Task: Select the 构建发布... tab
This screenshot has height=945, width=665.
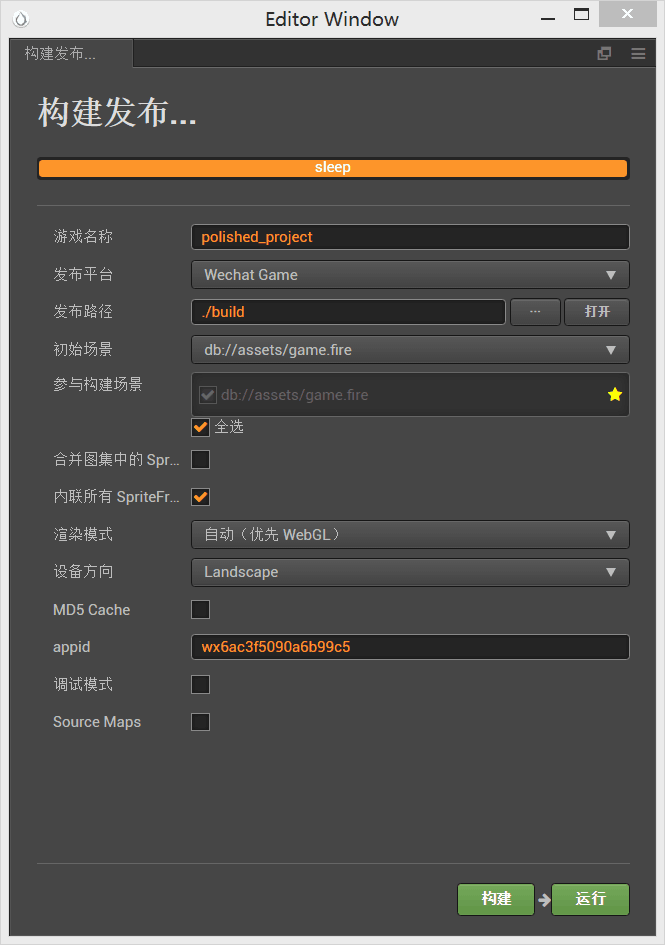Action: 71,54
